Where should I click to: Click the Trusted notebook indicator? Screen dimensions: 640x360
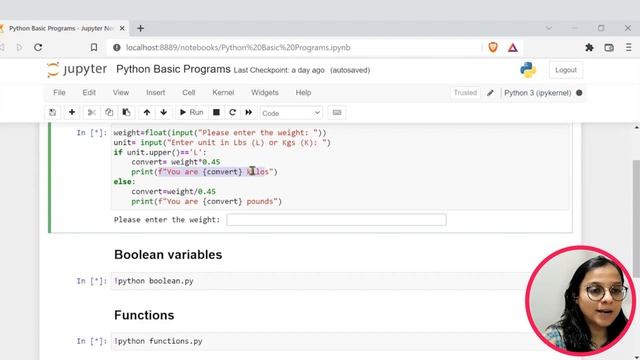point(465,93)
